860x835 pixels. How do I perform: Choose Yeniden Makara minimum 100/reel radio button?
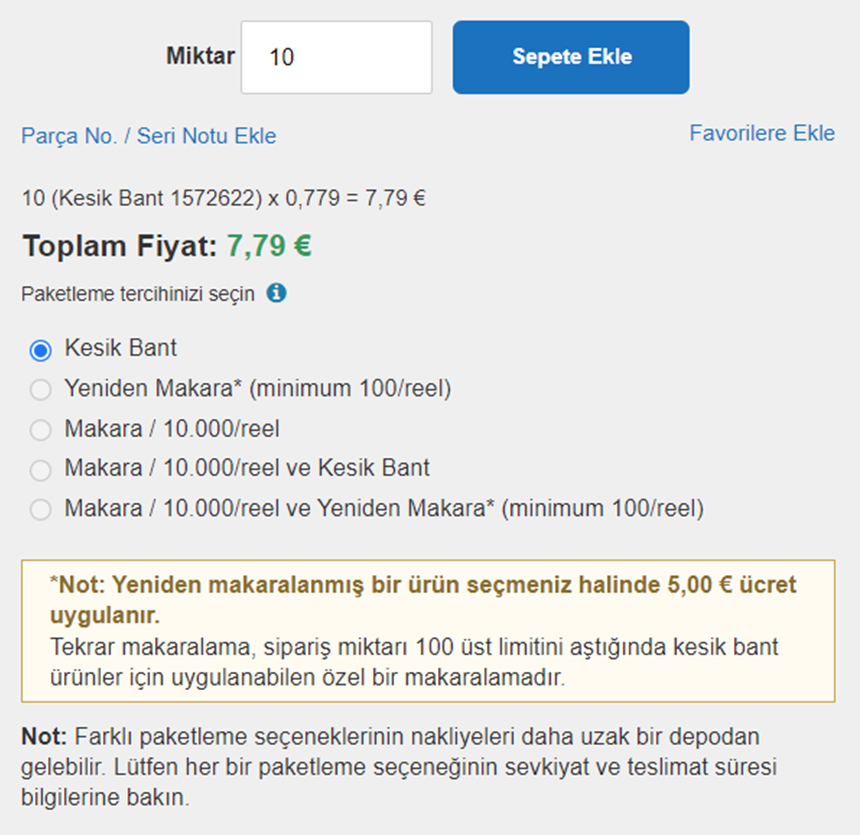tap(41, 390)
